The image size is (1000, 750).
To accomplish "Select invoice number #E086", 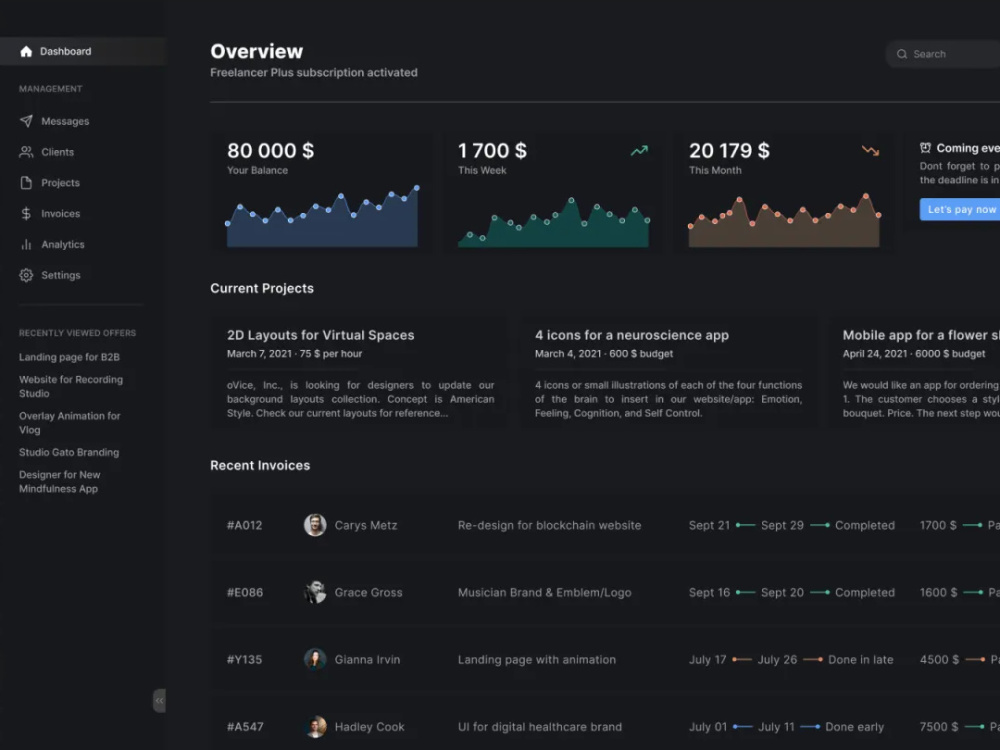I will click(245, 592).
